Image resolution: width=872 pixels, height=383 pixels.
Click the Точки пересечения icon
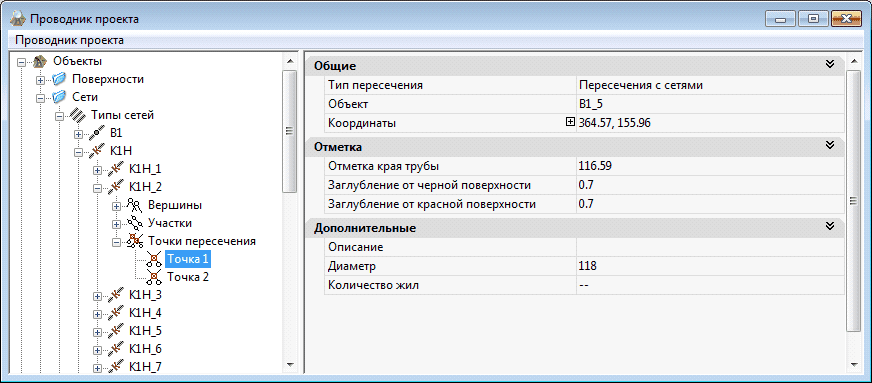pyautogui.click(x=134, y=241)
